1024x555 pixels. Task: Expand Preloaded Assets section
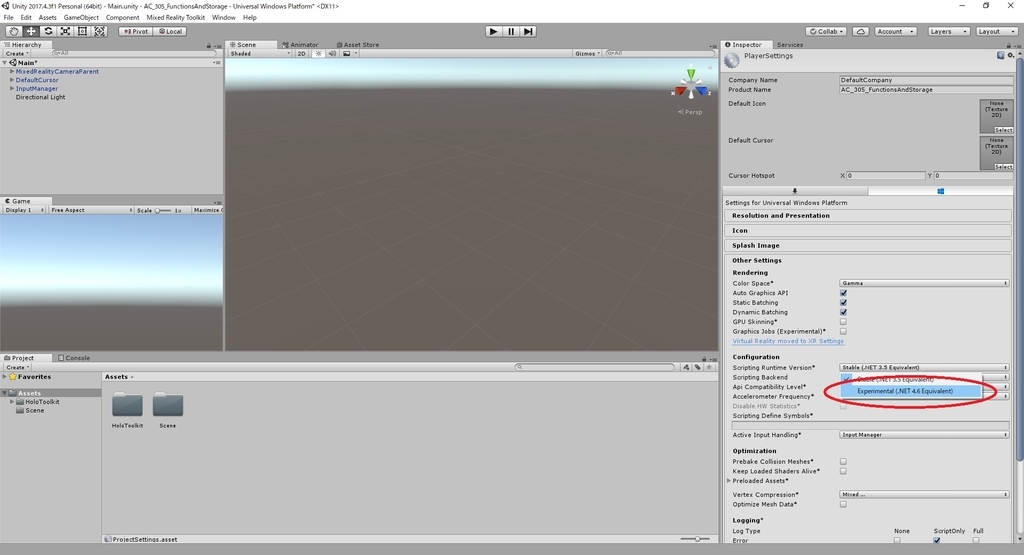[729, 481]
